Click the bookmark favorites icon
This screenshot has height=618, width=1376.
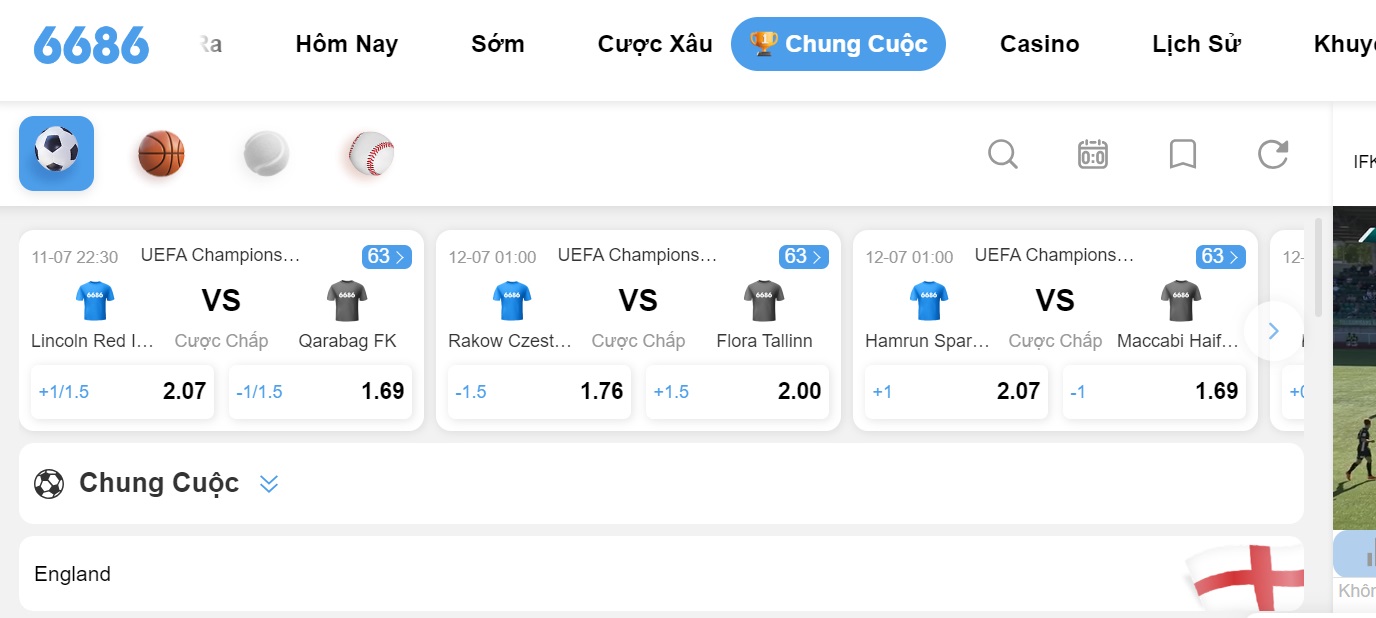(1183, 154)
